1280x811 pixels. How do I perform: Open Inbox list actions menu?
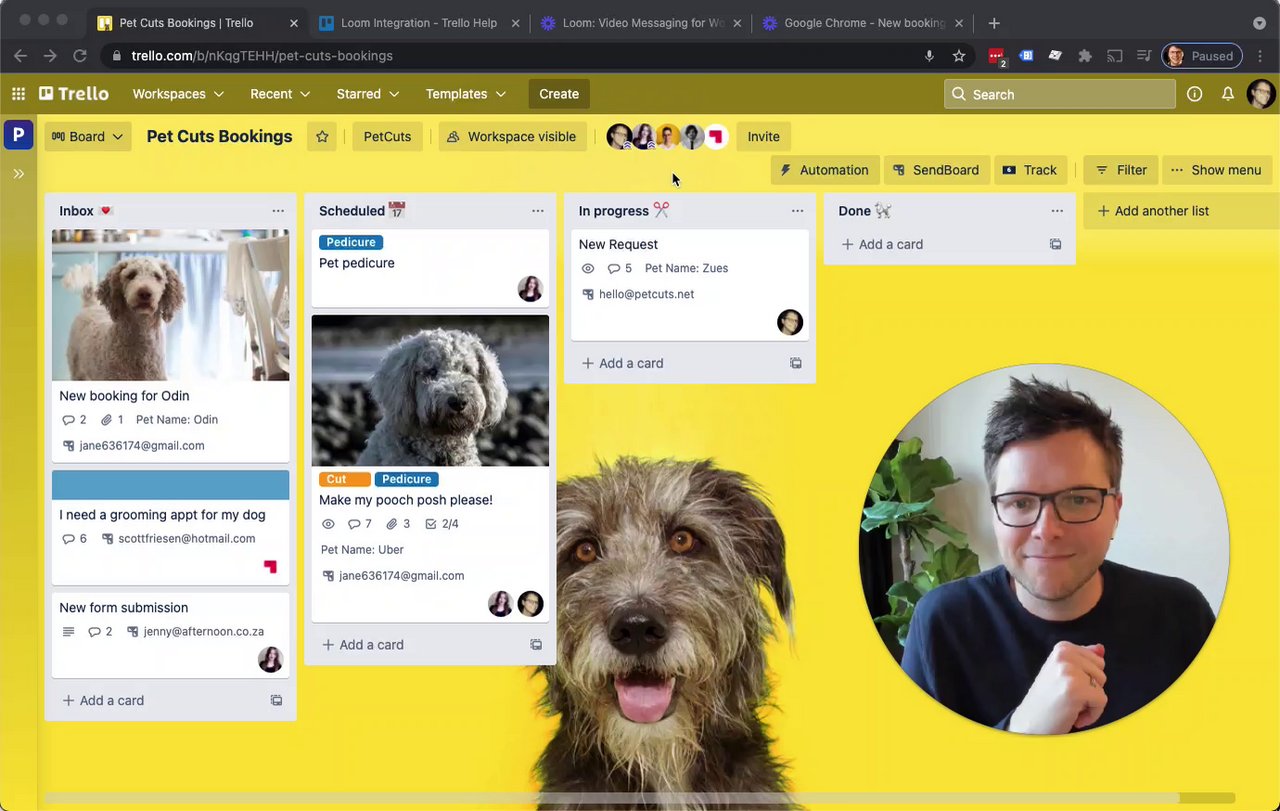(x=278, y=211)
